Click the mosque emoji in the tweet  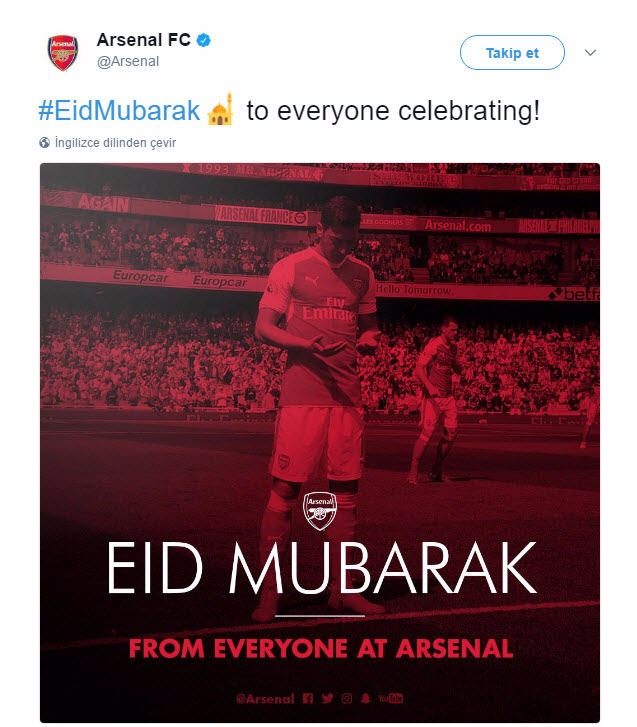(x=220, y=109)
